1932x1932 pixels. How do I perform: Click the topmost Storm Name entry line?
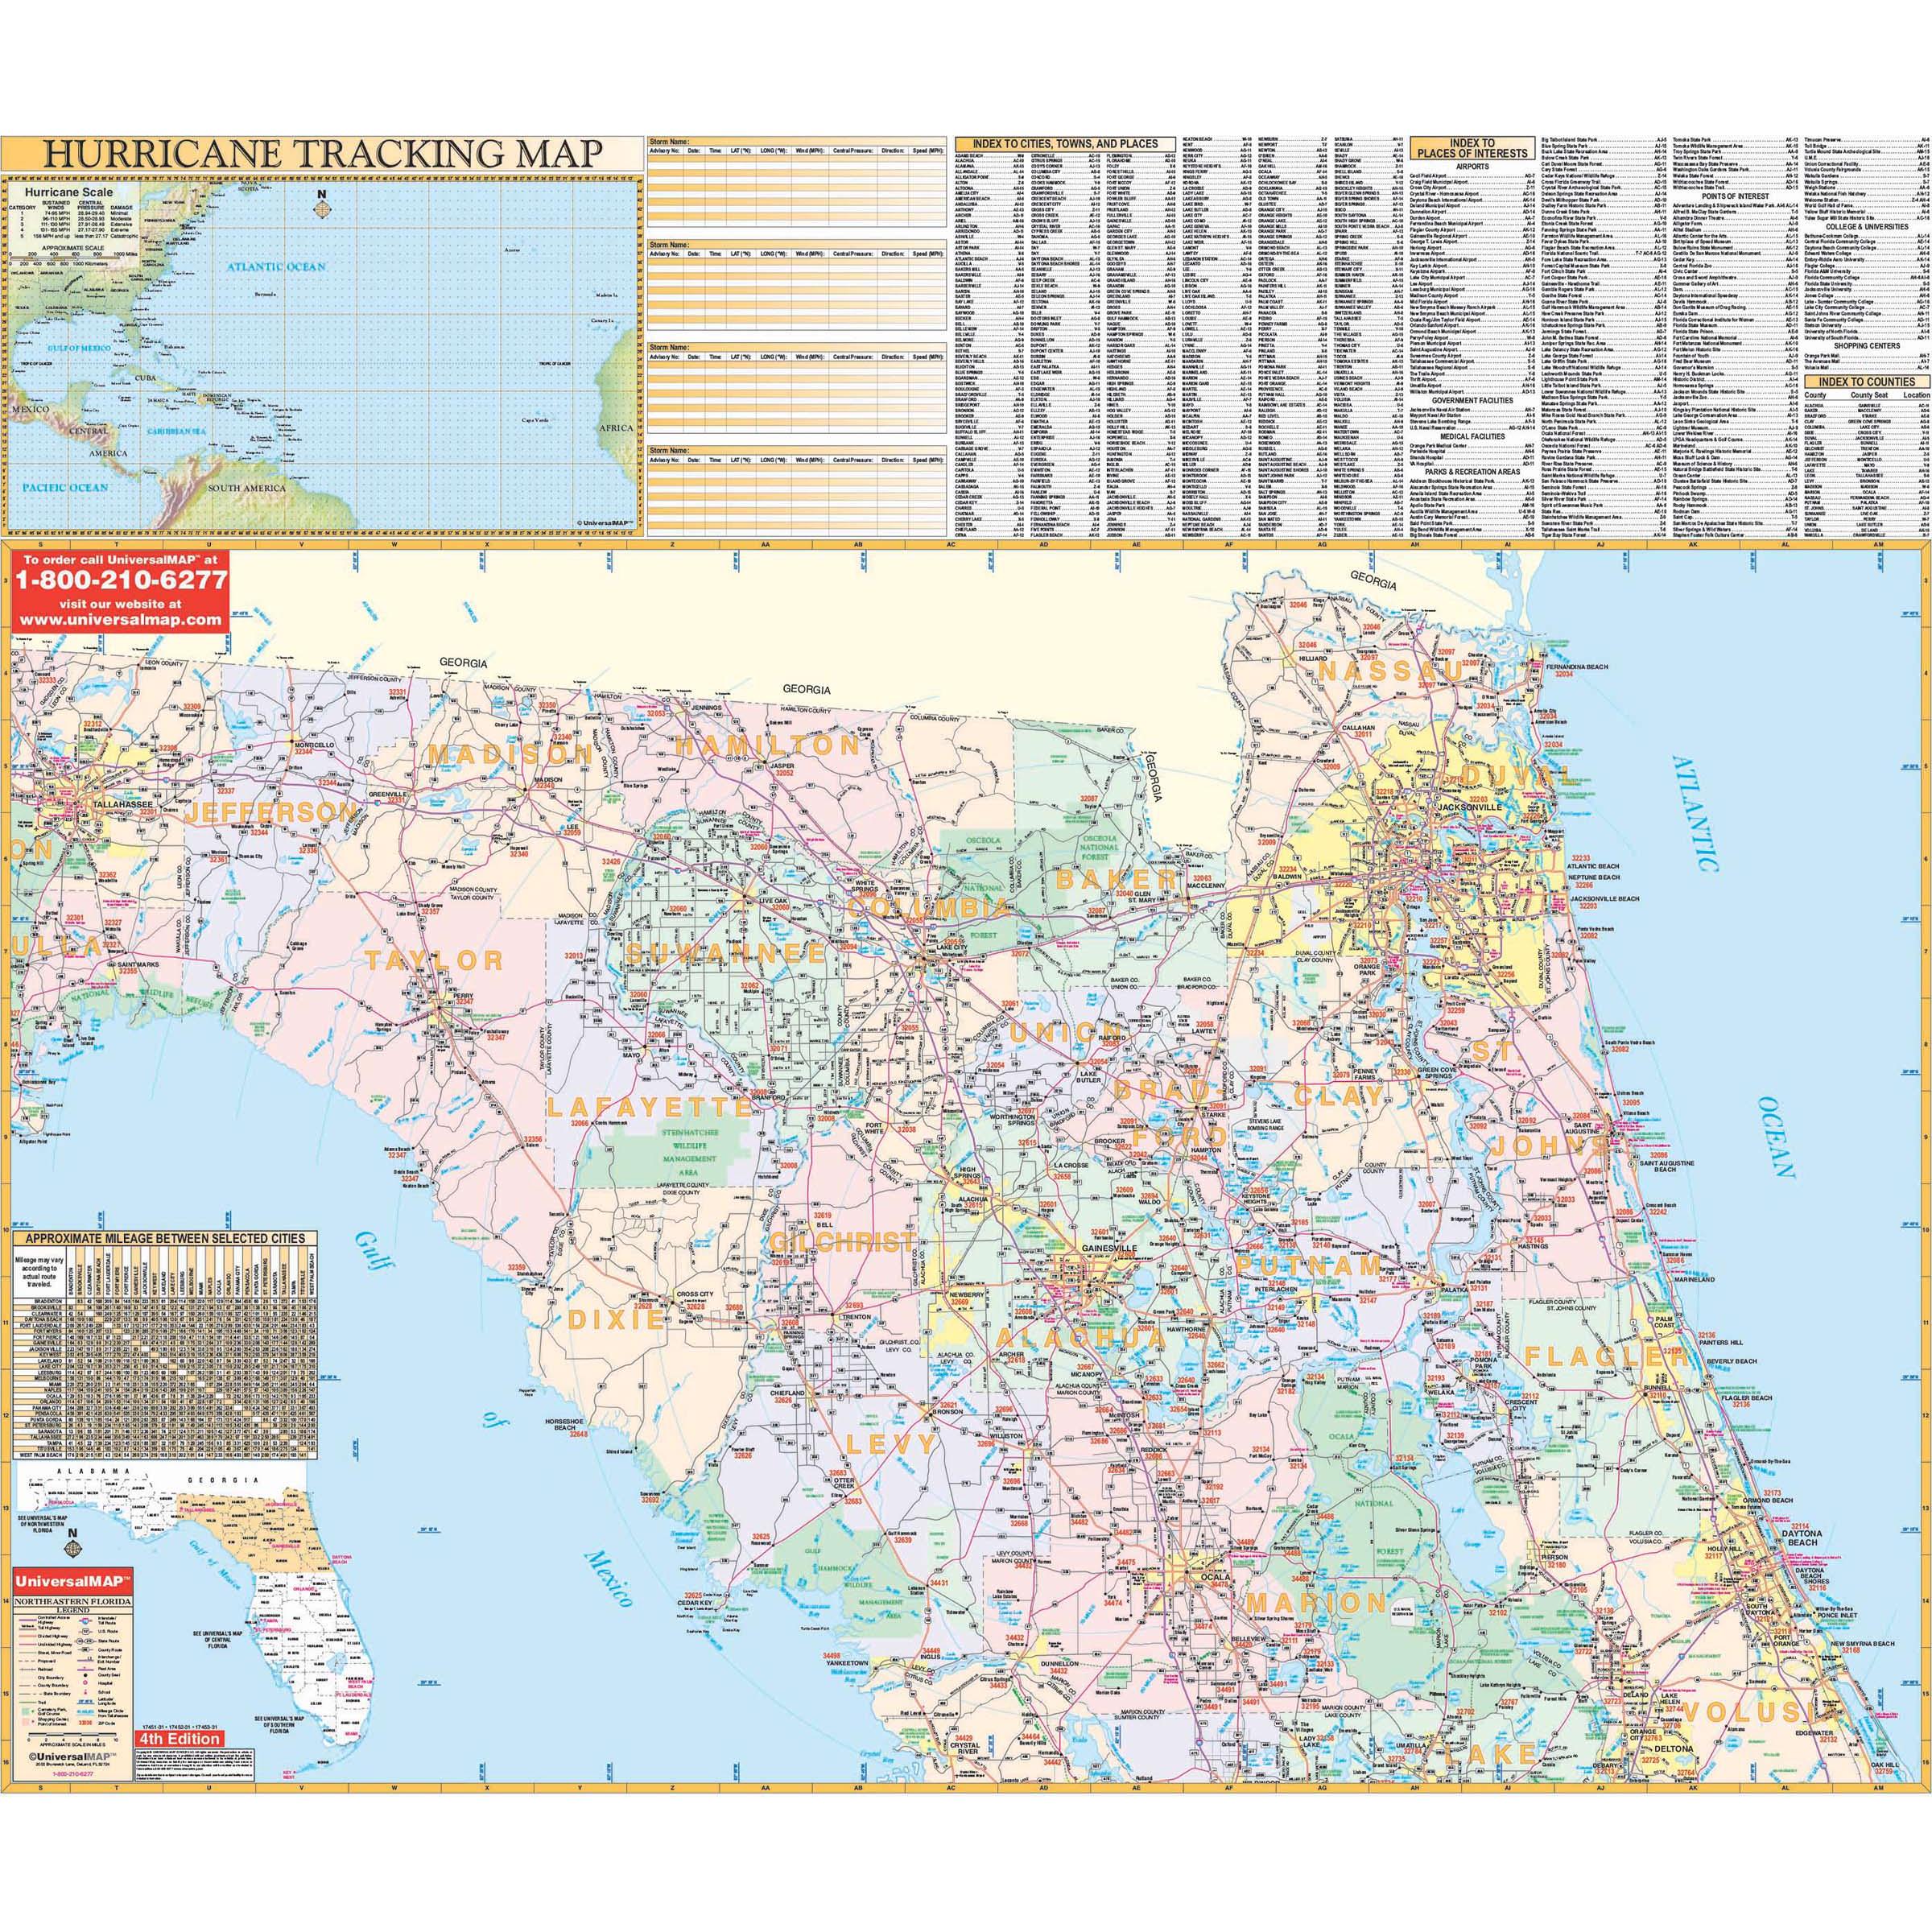[x=796, y=142]
